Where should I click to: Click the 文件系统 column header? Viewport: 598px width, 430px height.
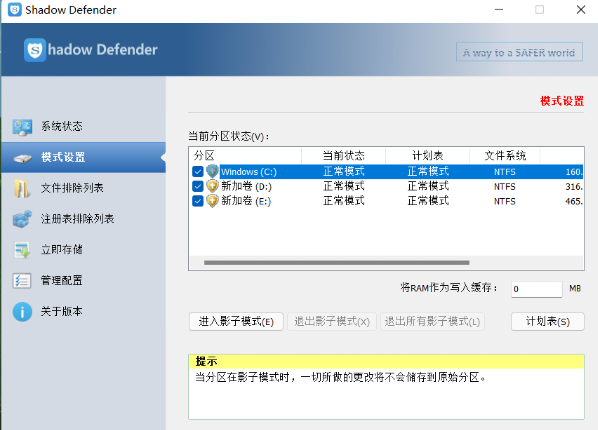505,155
